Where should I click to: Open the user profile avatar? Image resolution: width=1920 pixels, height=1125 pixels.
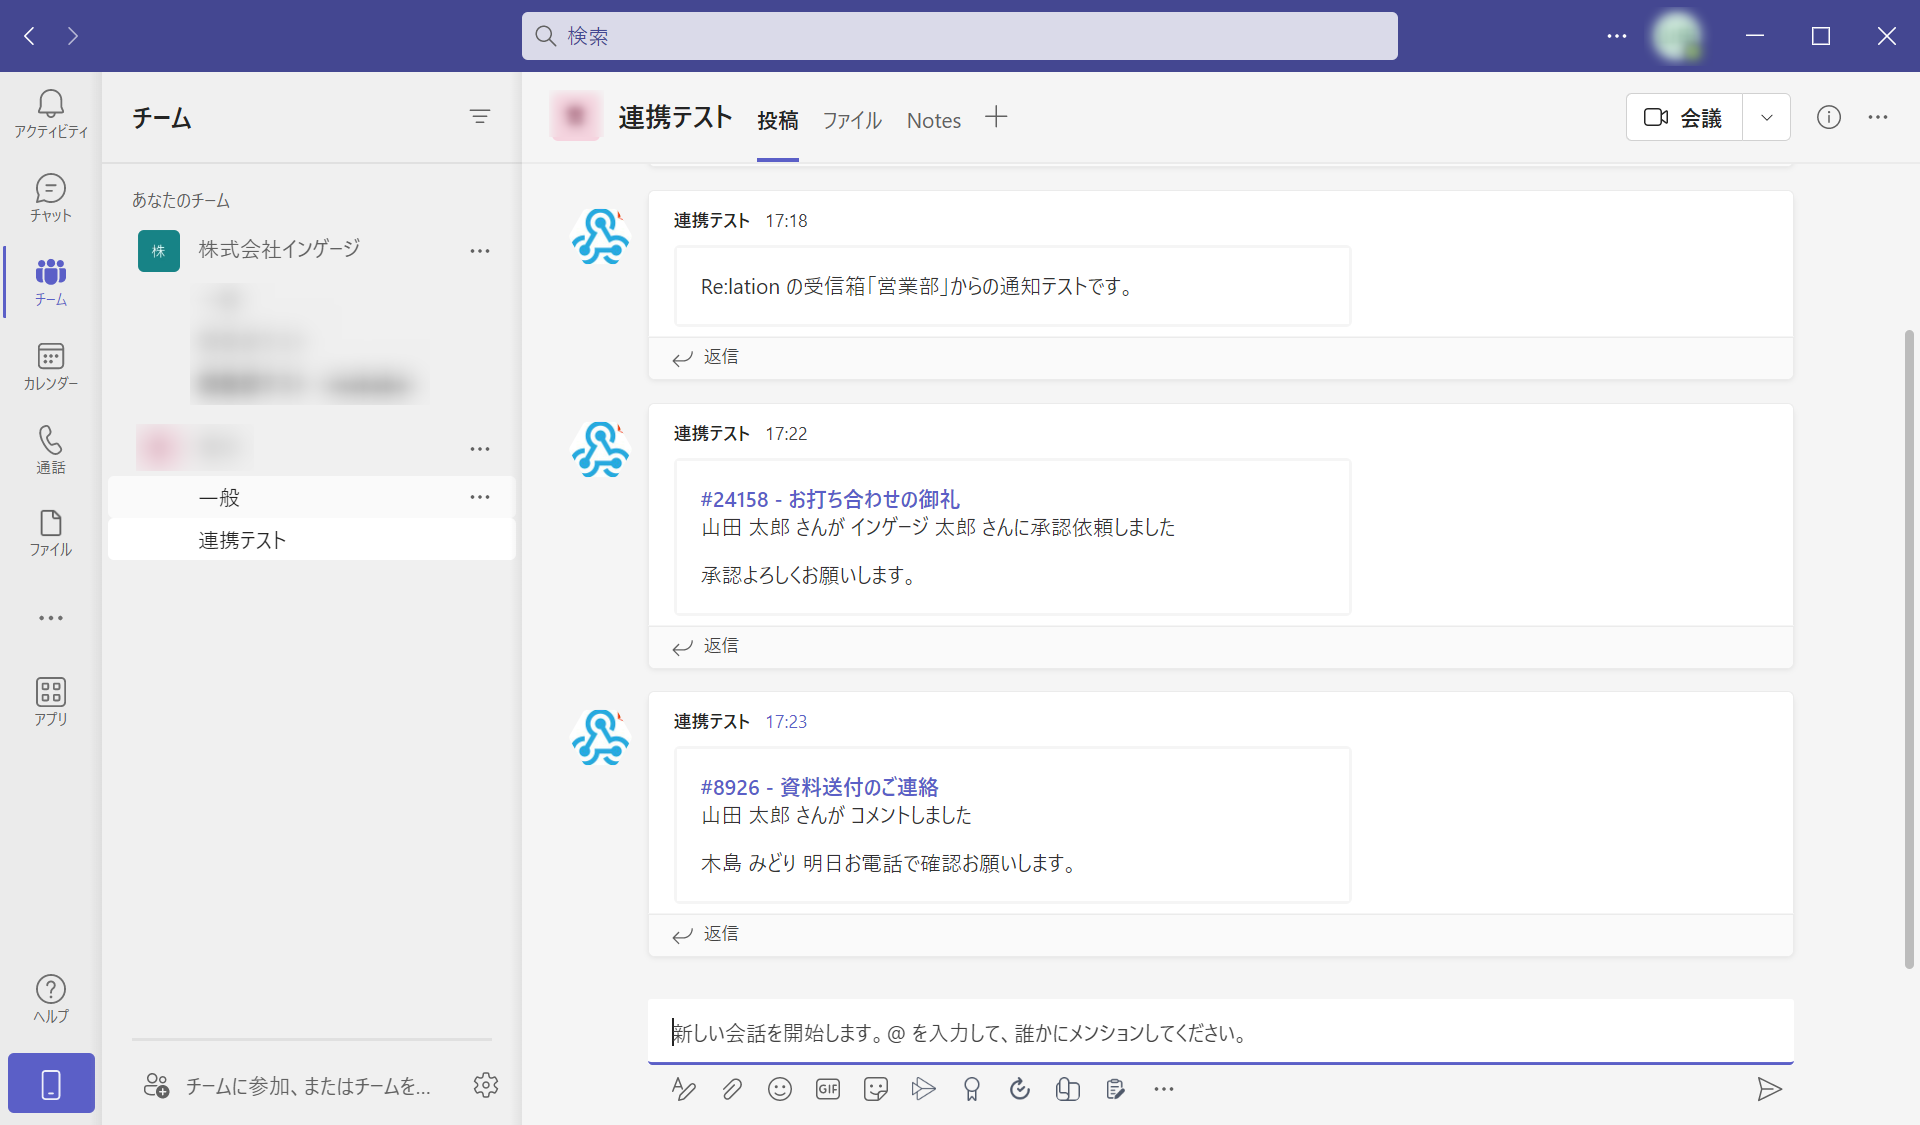pos(1677,36)
